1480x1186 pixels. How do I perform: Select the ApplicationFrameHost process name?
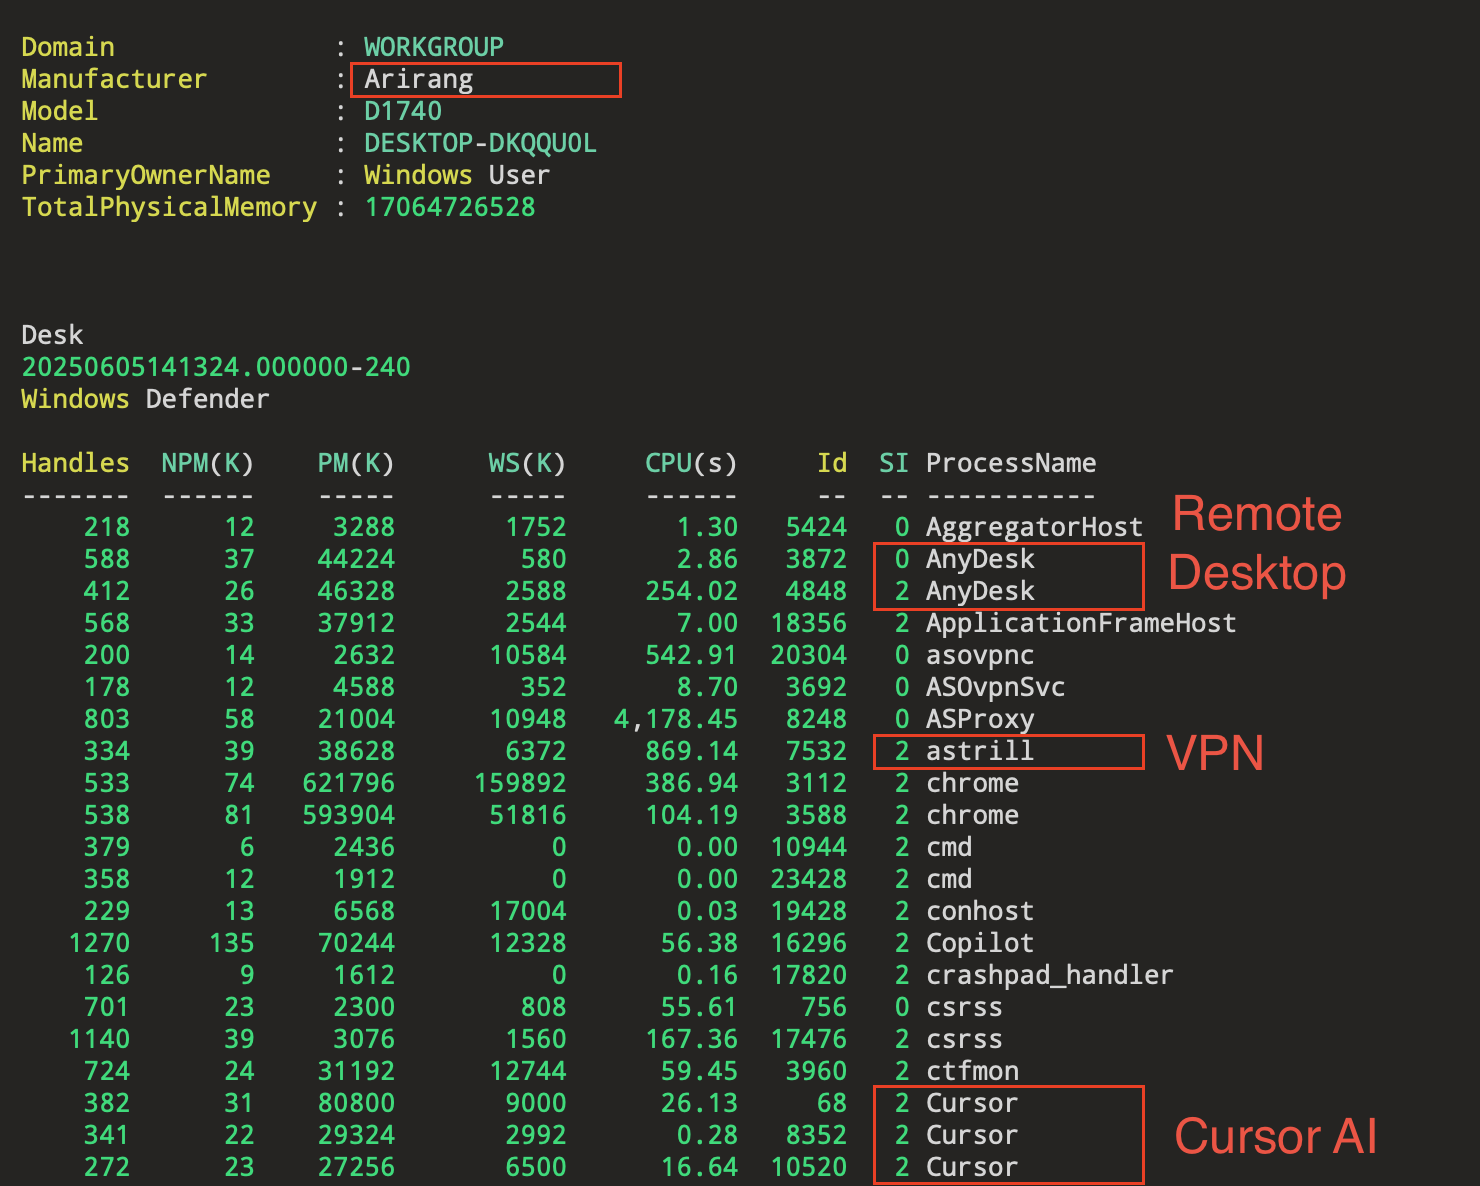click(1081, 623)
